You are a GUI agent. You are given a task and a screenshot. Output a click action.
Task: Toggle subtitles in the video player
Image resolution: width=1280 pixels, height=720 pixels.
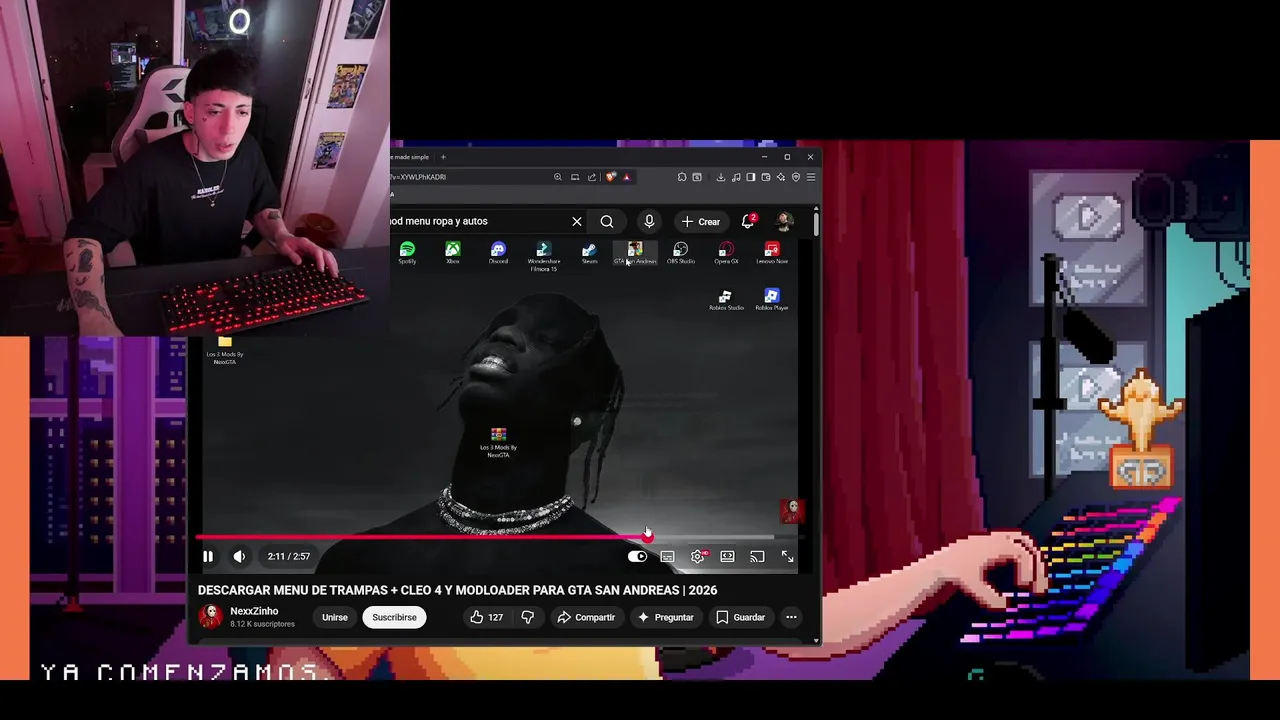coord(667,557)
